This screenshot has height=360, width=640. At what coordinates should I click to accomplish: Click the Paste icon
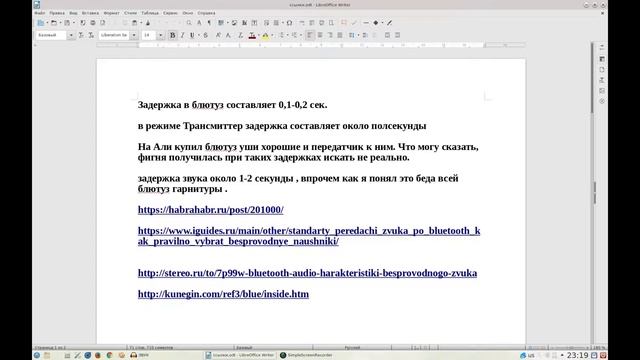[135, 23]
